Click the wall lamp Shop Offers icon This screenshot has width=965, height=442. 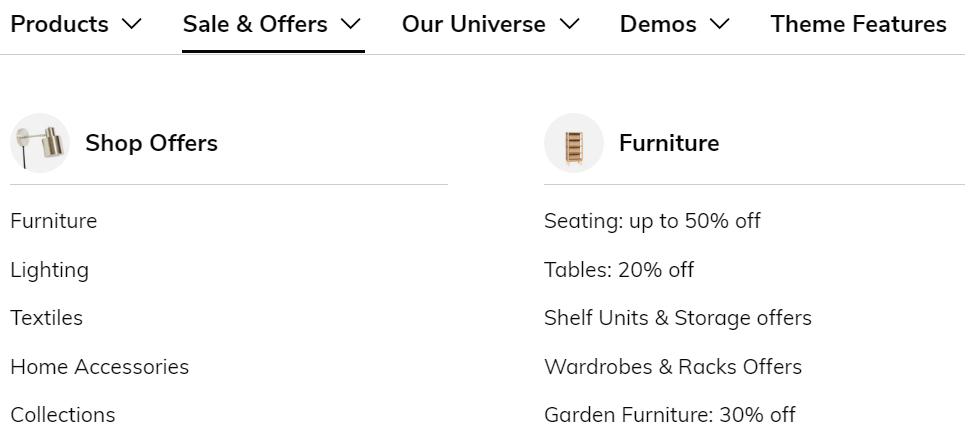pos(40,143)
